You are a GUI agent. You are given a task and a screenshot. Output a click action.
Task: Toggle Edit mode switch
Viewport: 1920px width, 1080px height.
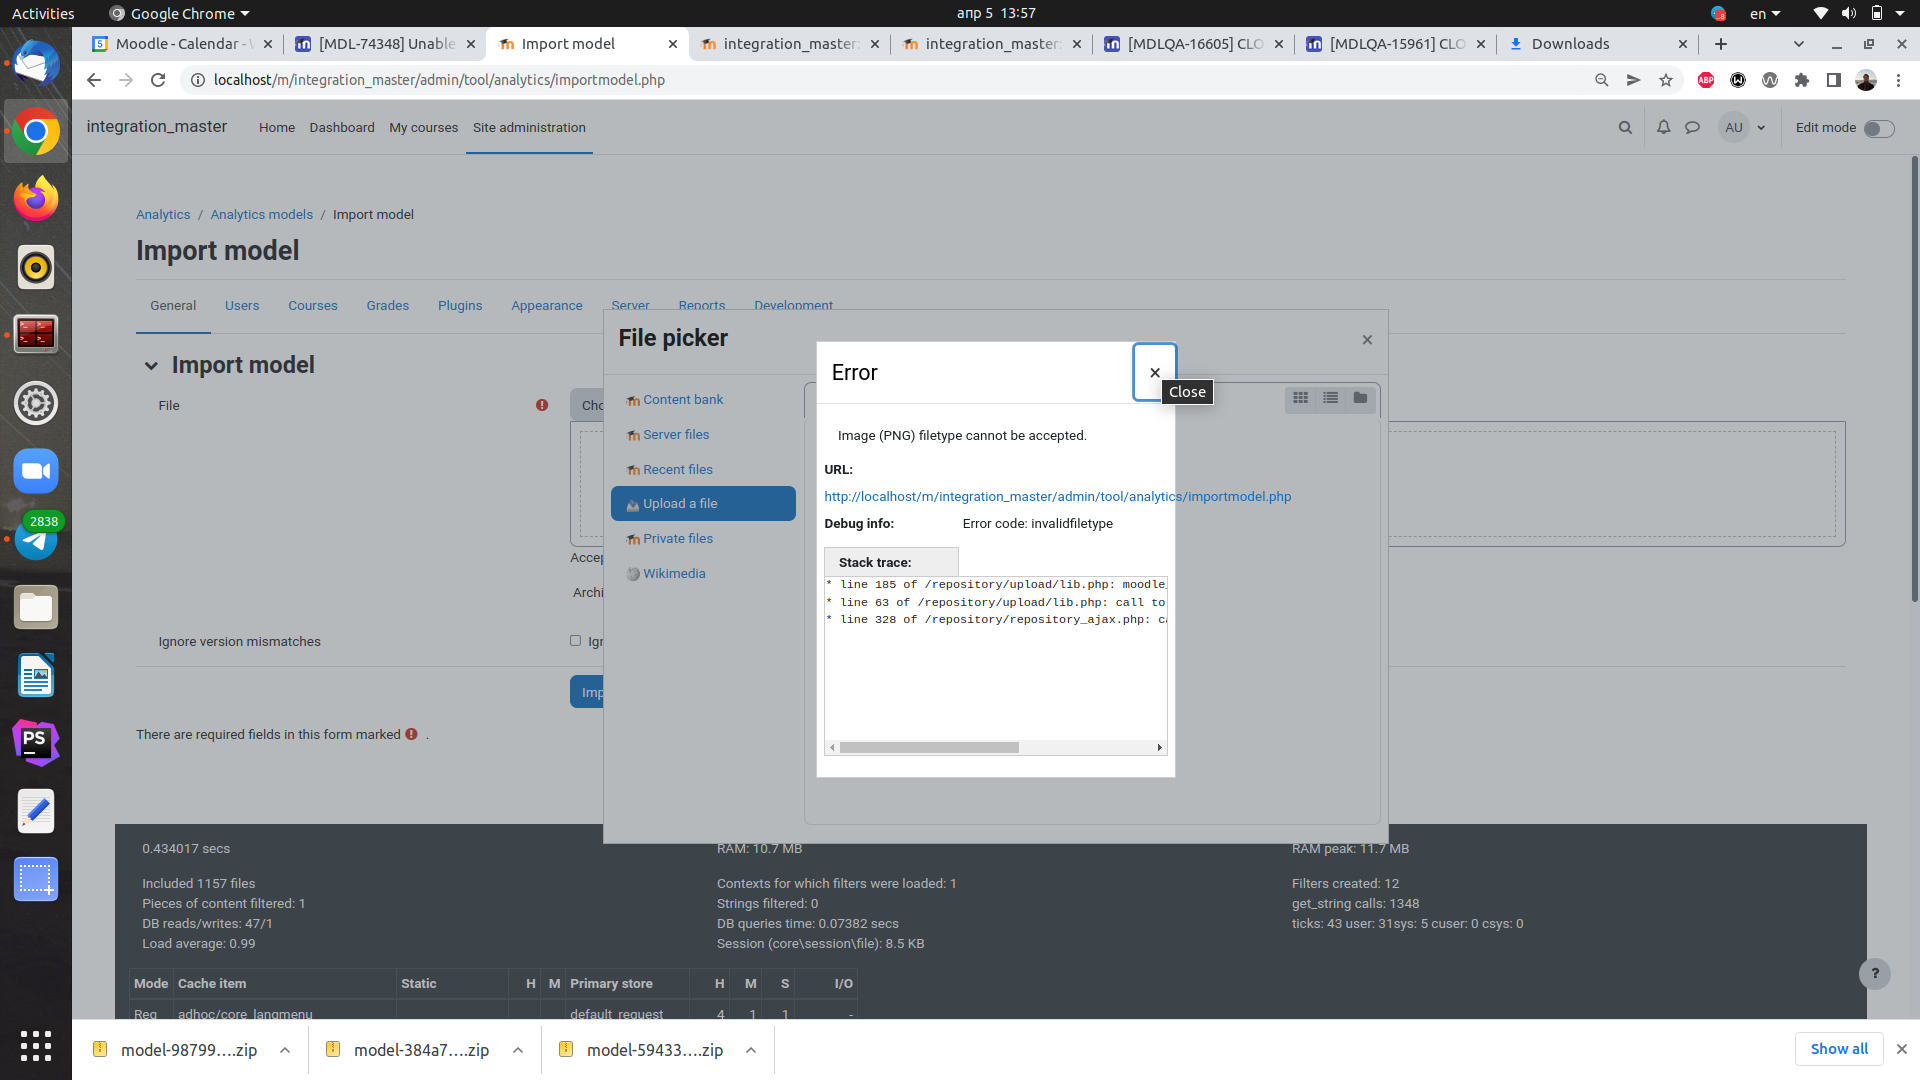pos(1879,128)
